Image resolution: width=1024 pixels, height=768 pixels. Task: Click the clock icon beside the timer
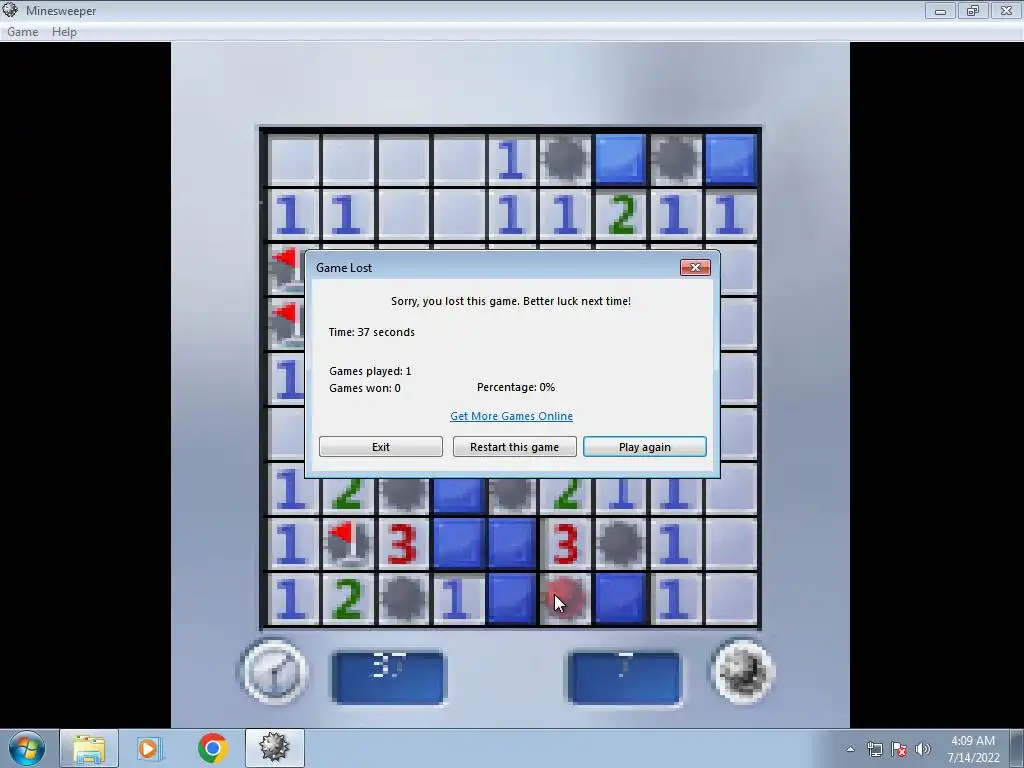274,672
